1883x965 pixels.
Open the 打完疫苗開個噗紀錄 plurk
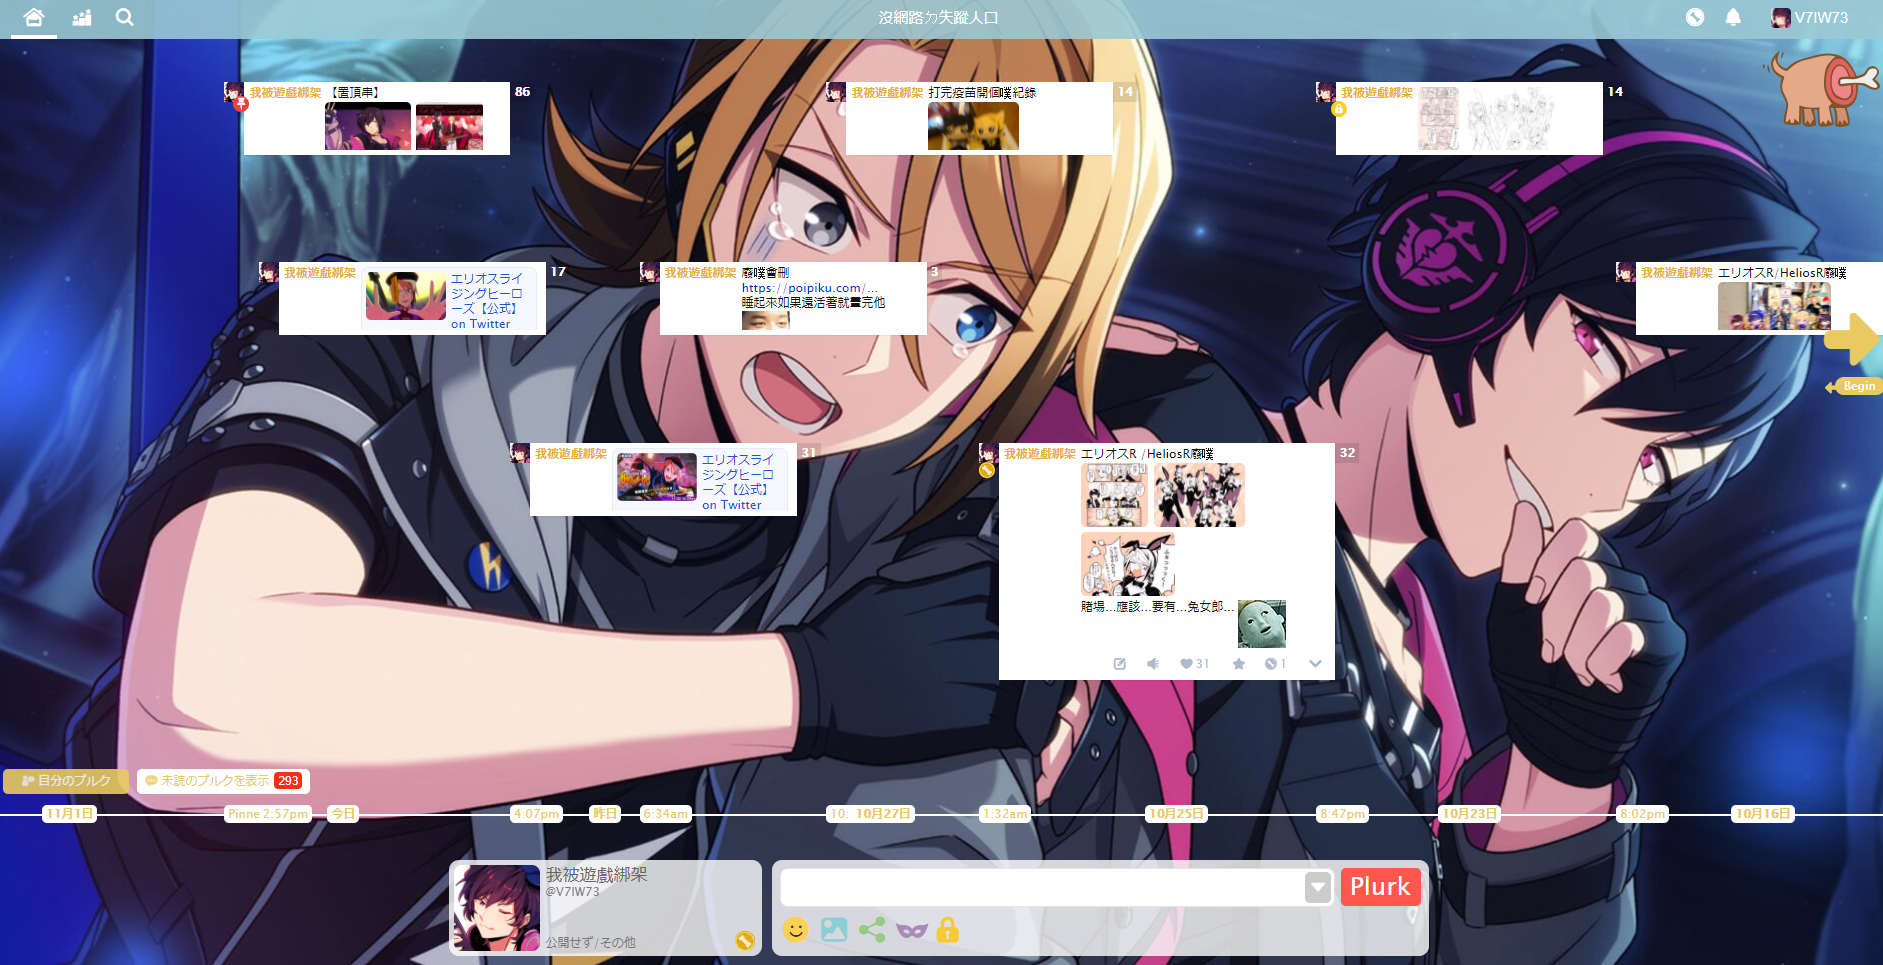pos(982,92)
